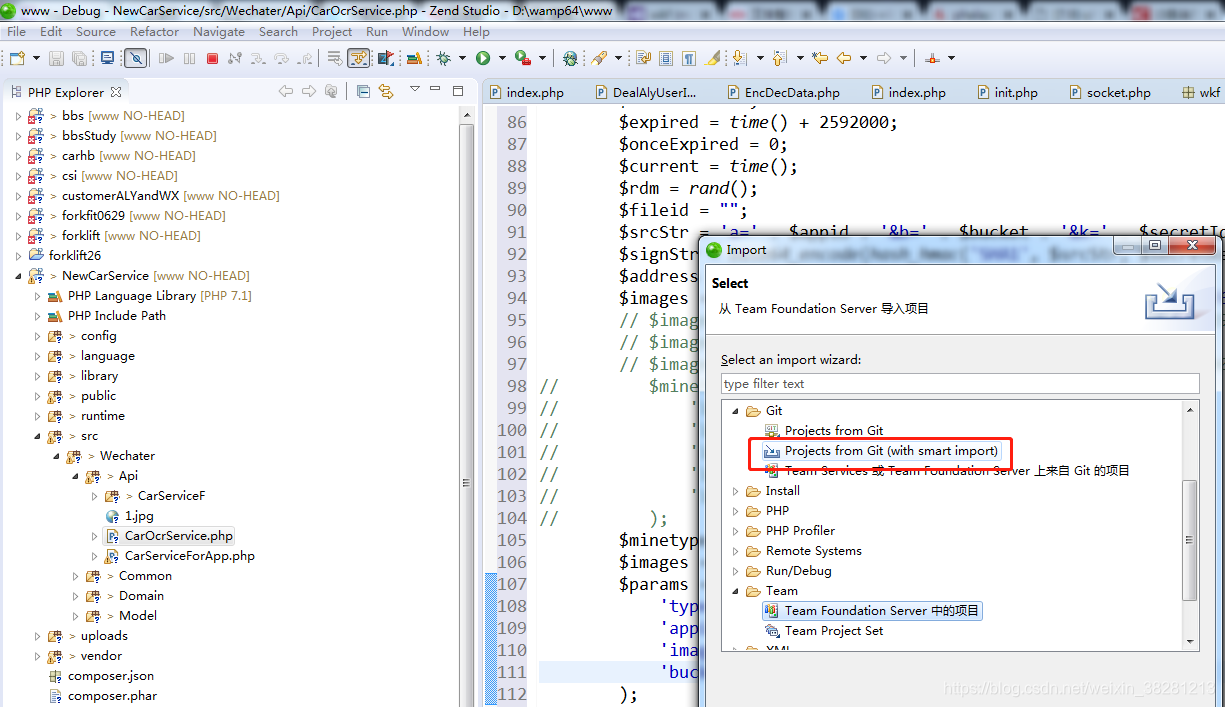Screen dimensions: 1225x707
Task: Click the Last Edit Location icon
Action: tap(820, 58)
